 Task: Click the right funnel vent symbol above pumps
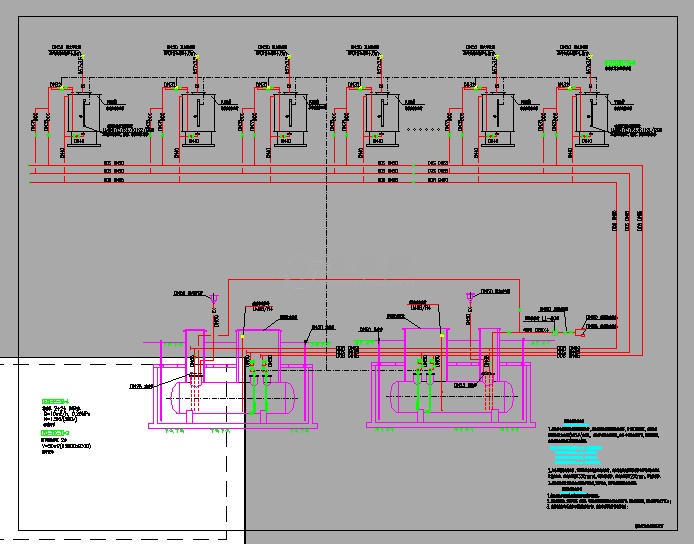tap(469, 297)
